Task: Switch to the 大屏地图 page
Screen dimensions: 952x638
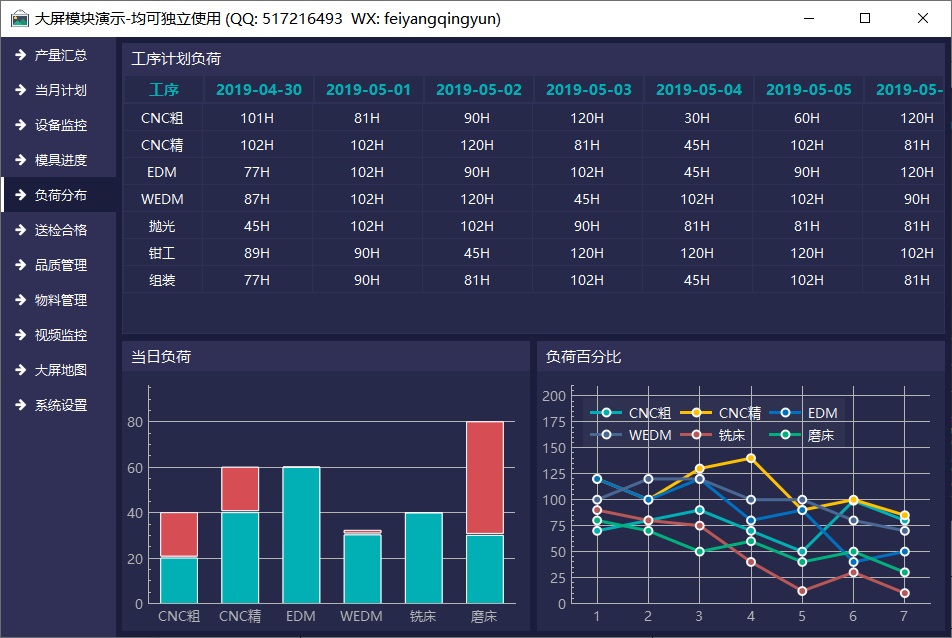Action: (x=60, y=370)
